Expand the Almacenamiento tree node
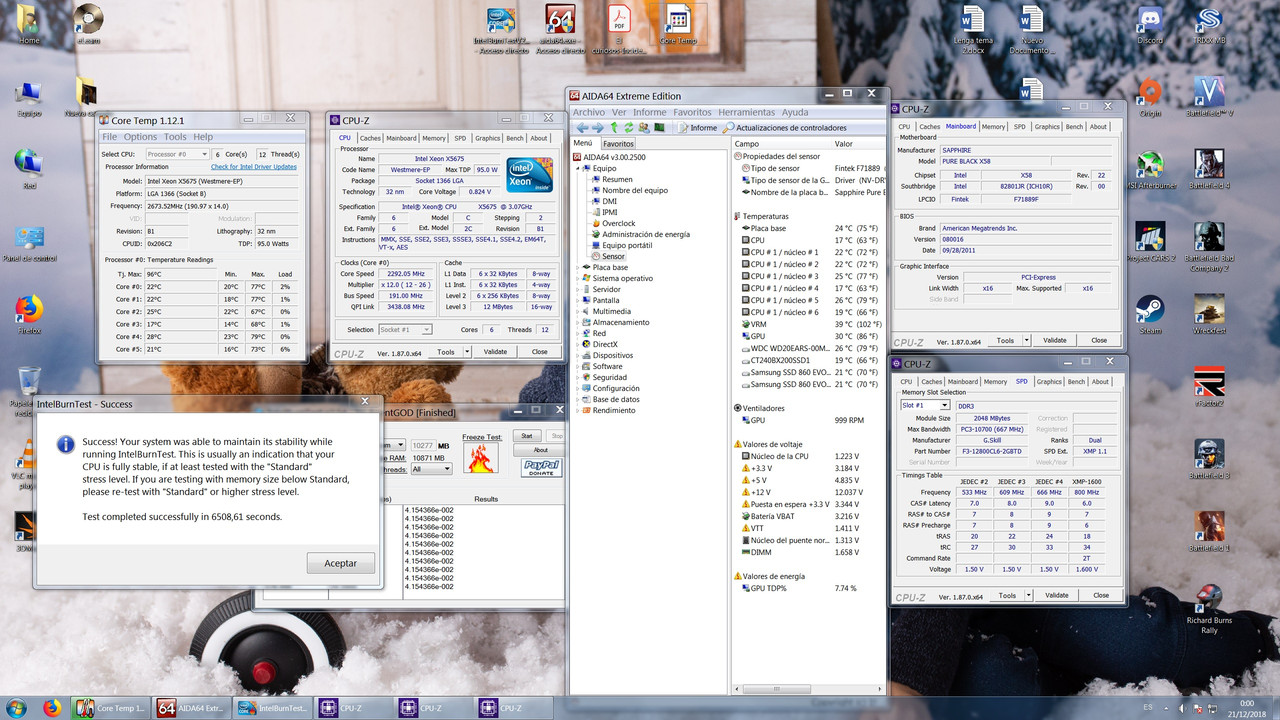 (578, 322)
